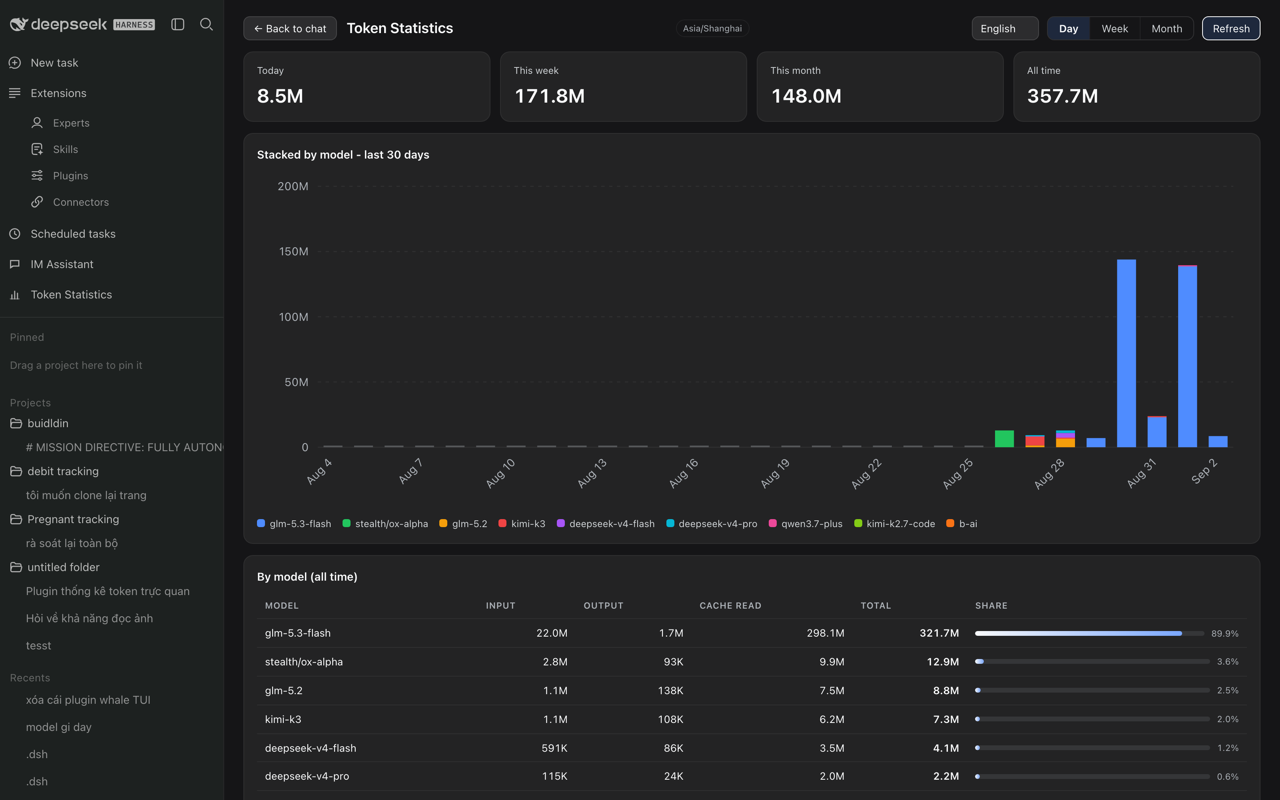Click the Token Statistics bar-chart icon
The width and height of the screenshot is (1280, 800).
(x=15, y=295)
